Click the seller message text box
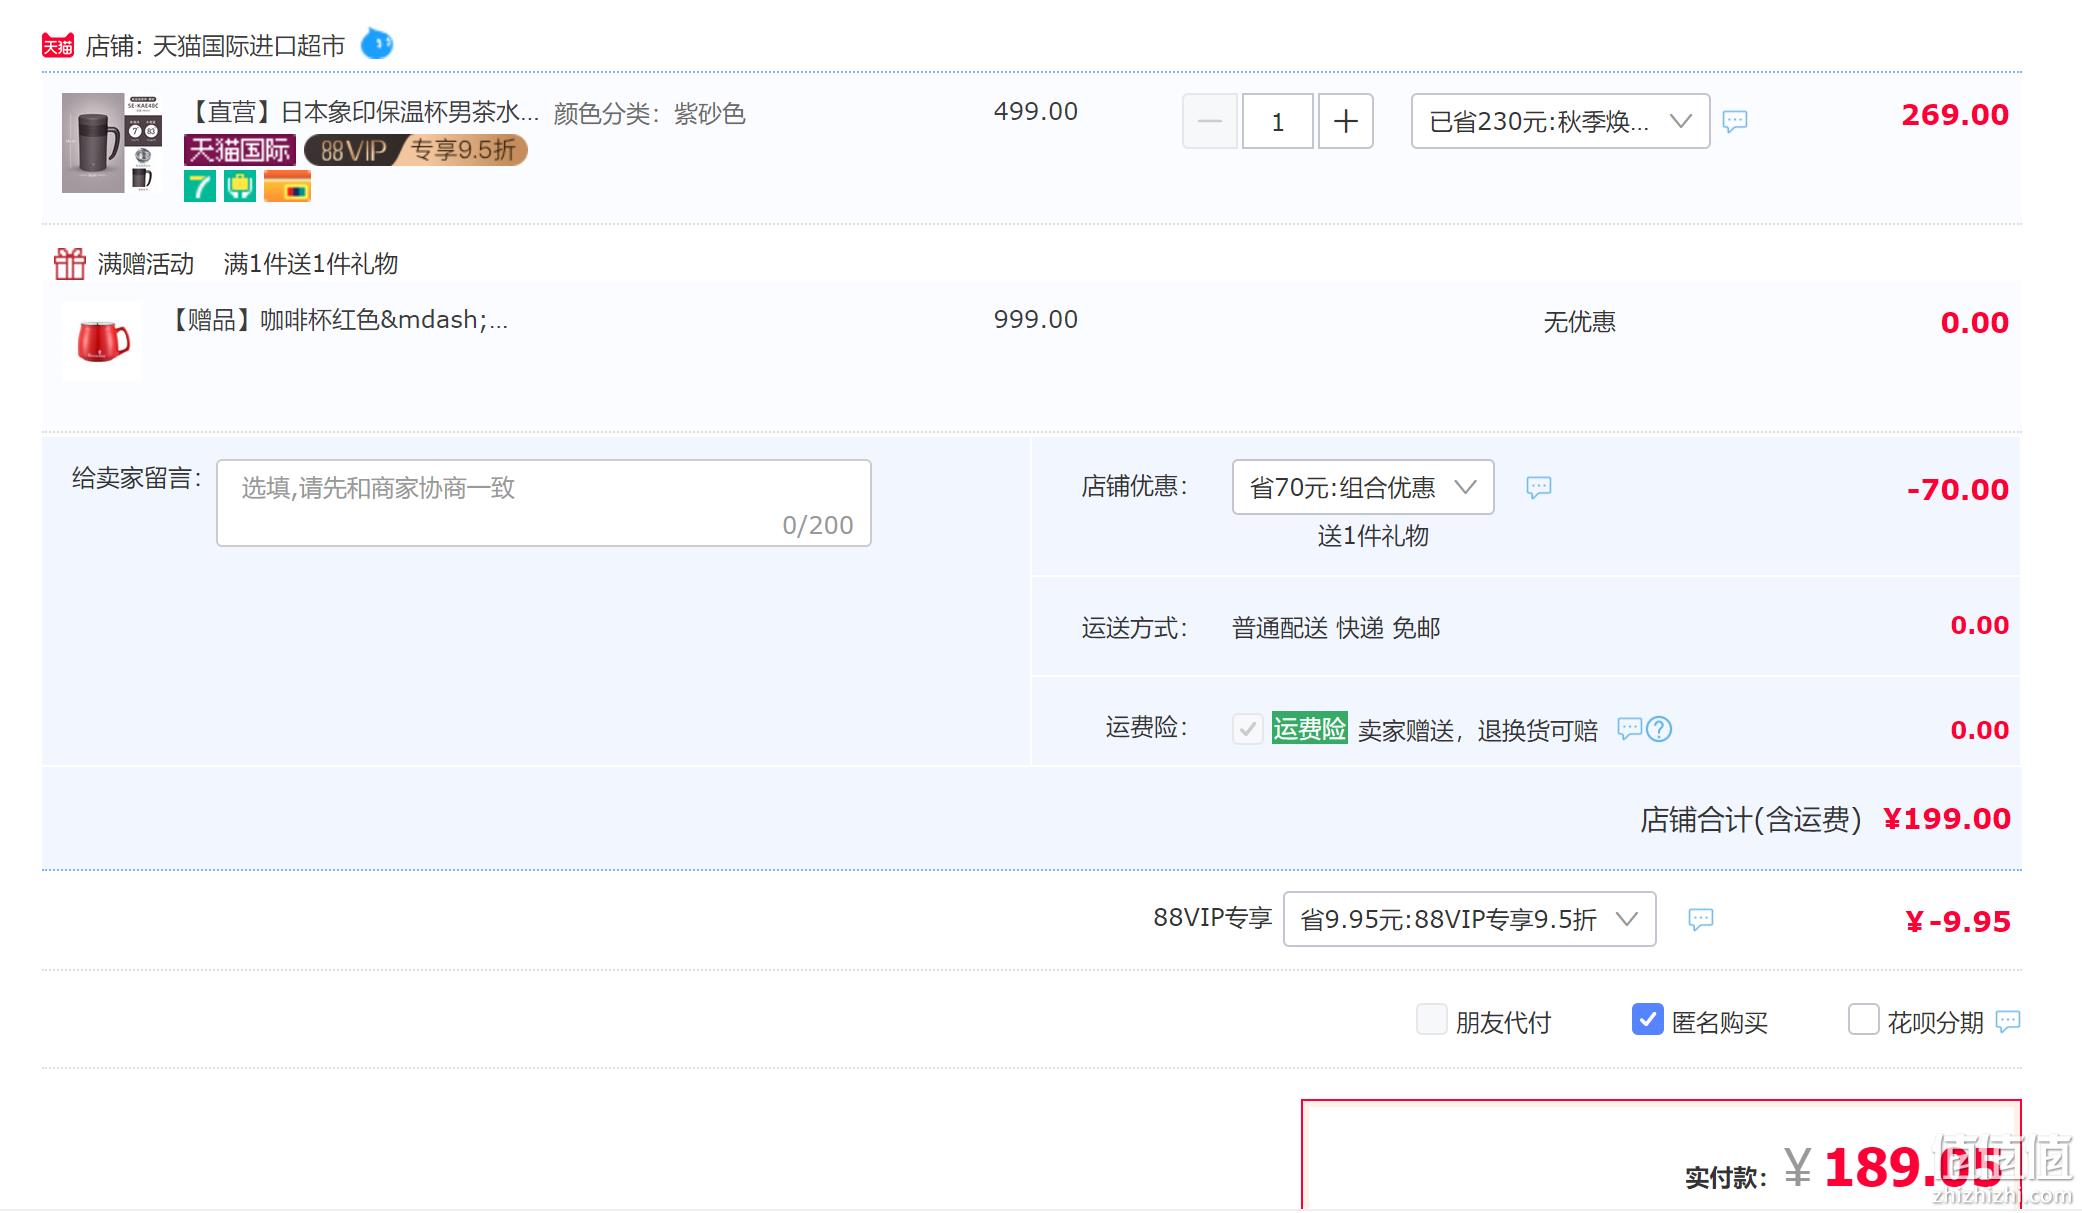Viewport: 2082px width, 1213px height. click(x=544, y=503)
